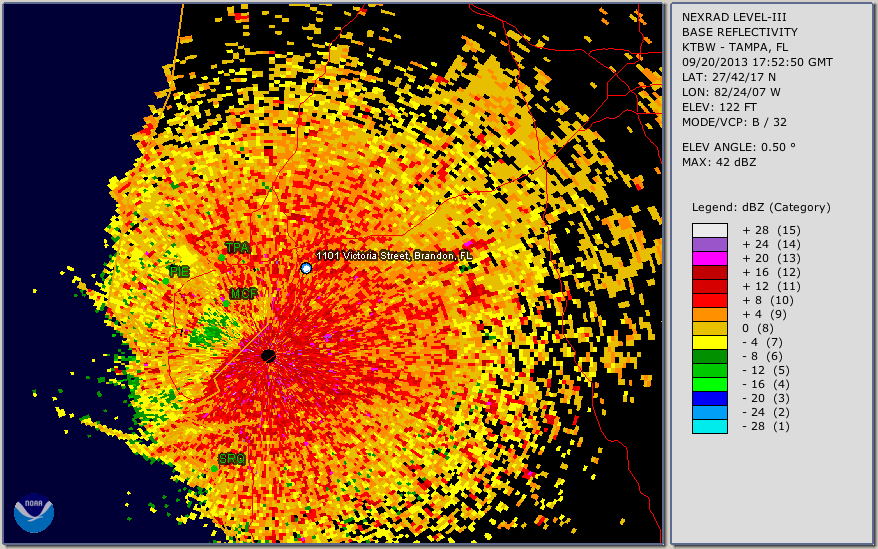This screenshot has width=878, height=549.
Task: Select the bright red +8 dBZ swatch
Action: point(710,300)
